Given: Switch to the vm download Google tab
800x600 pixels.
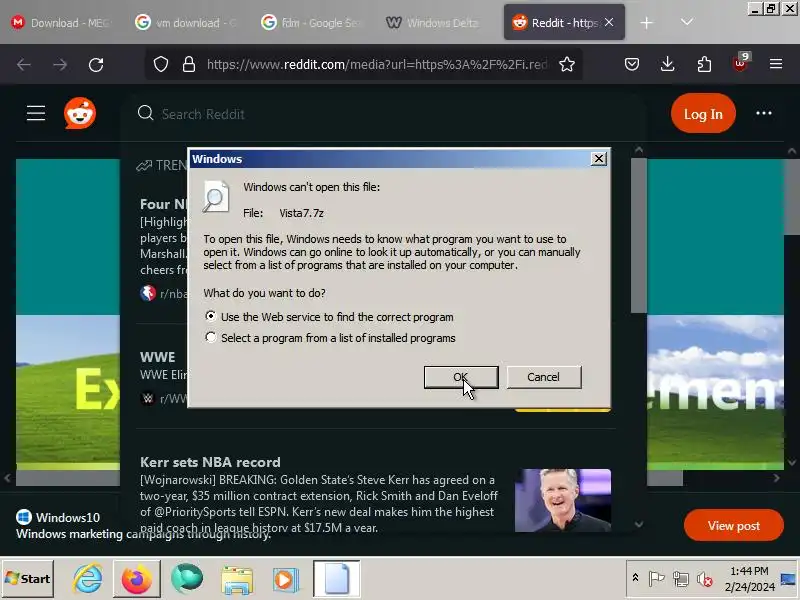Looking at the screenshot, I should pyautogui.click(x=187, y=22).
